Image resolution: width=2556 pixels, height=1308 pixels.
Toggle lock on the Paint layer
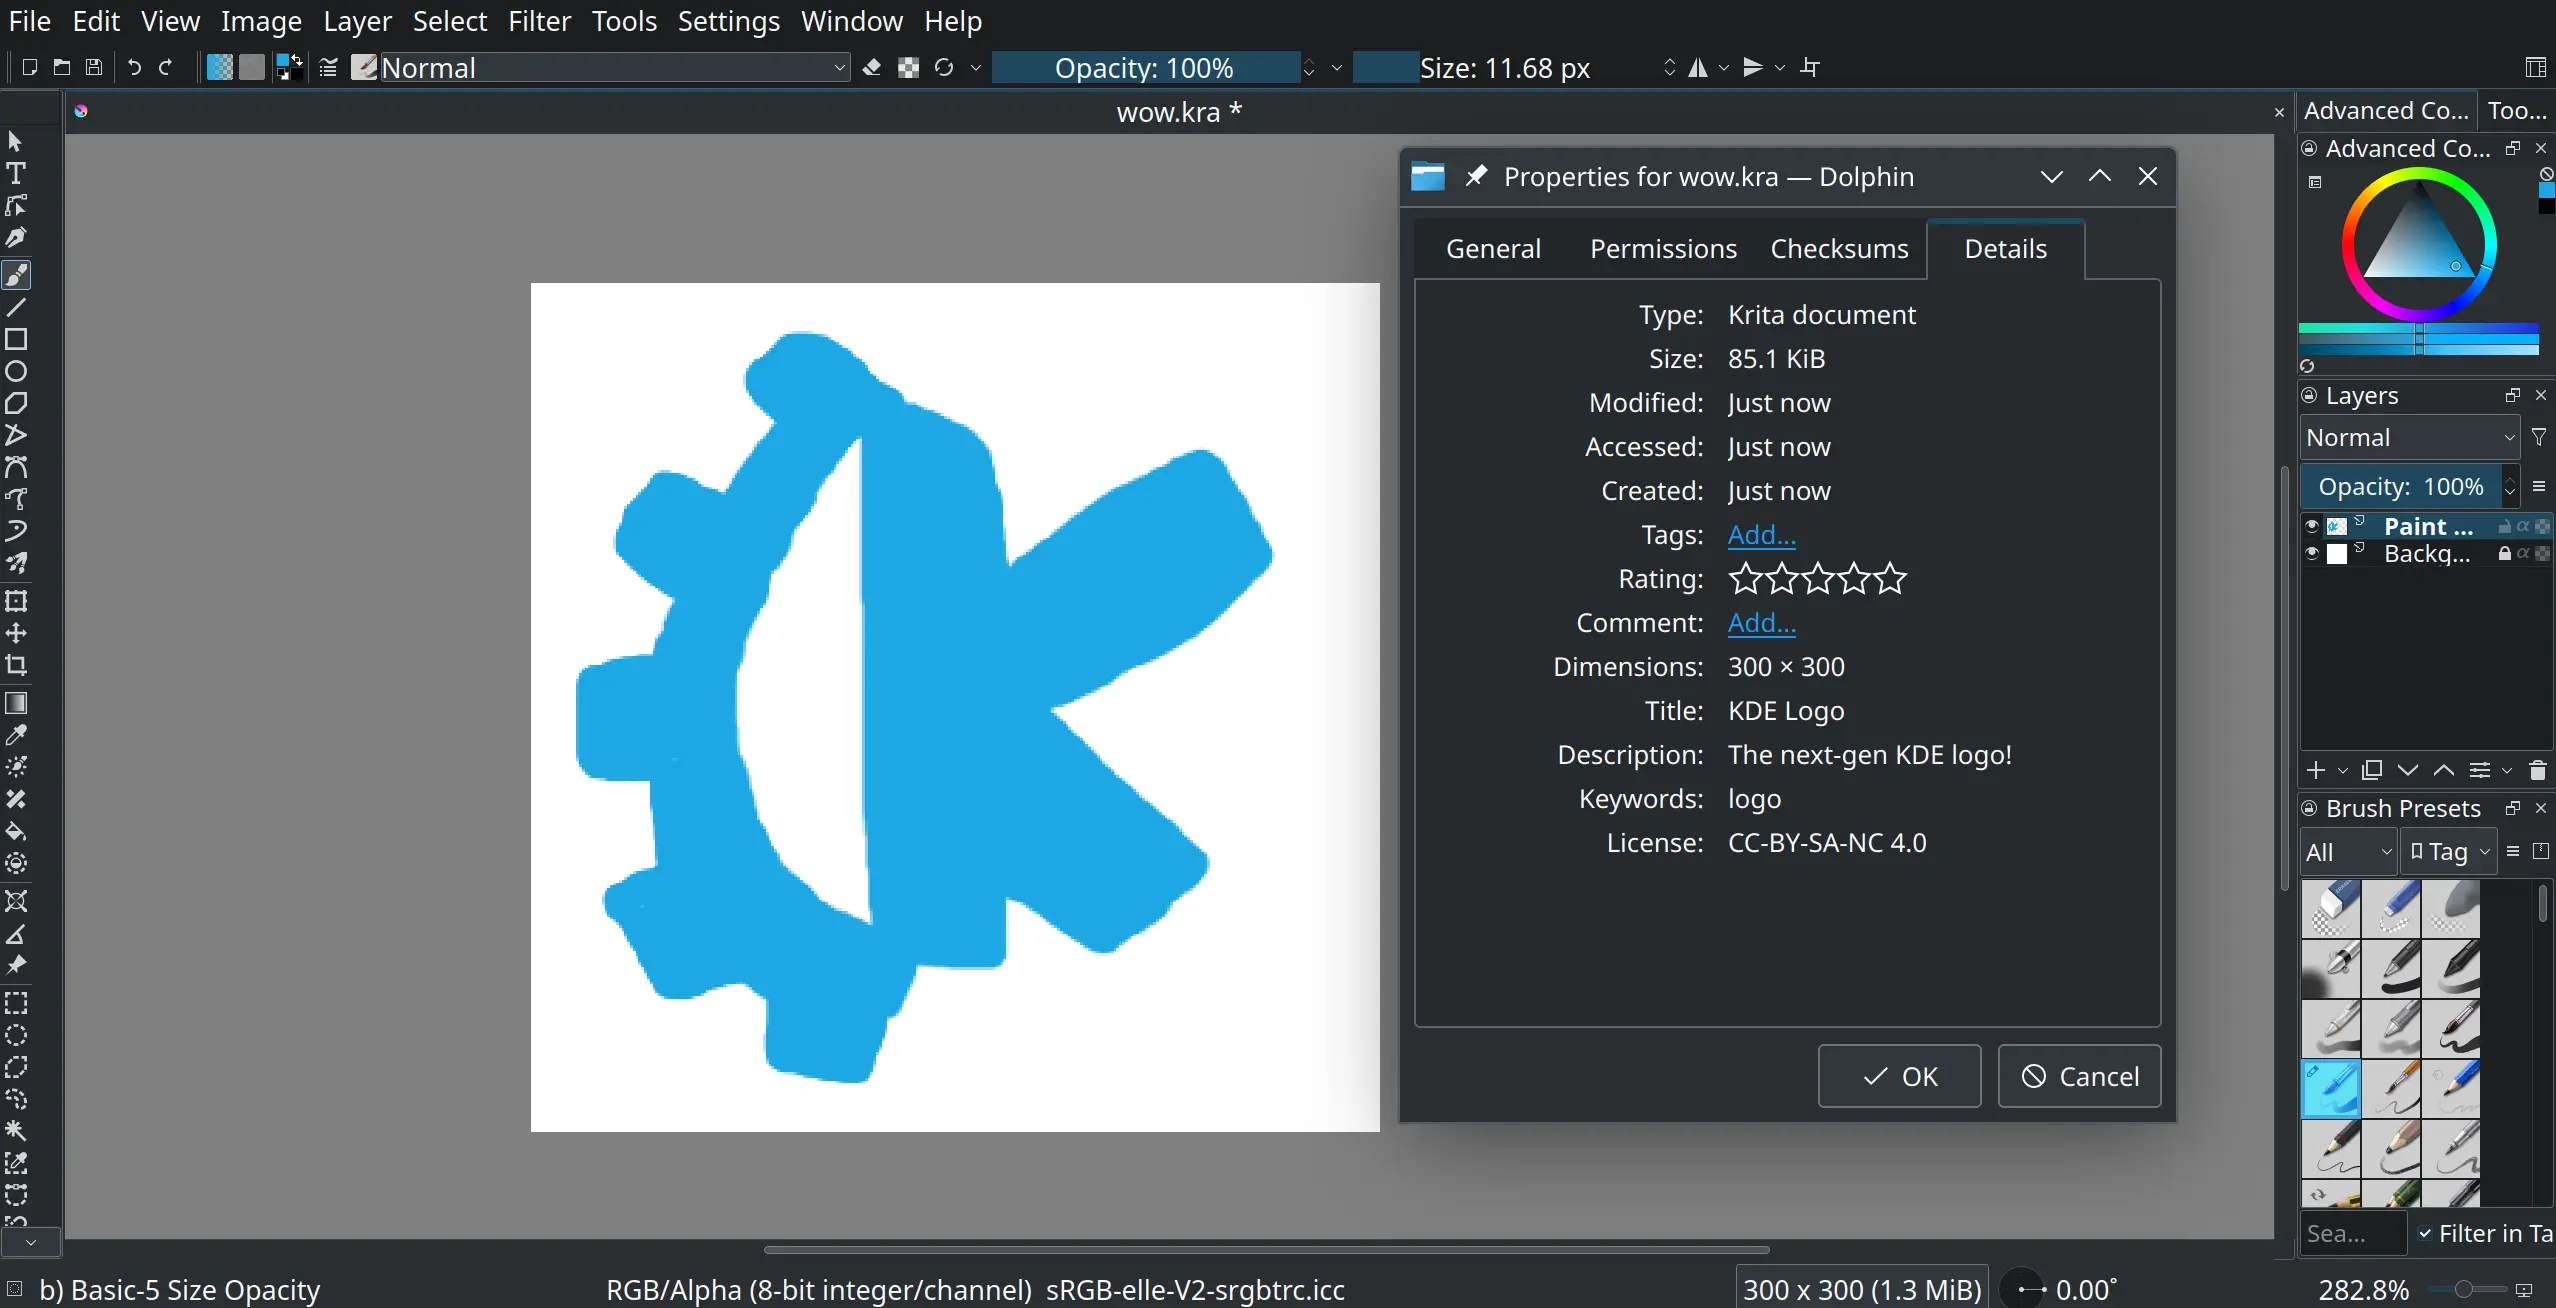(2505, 526)
